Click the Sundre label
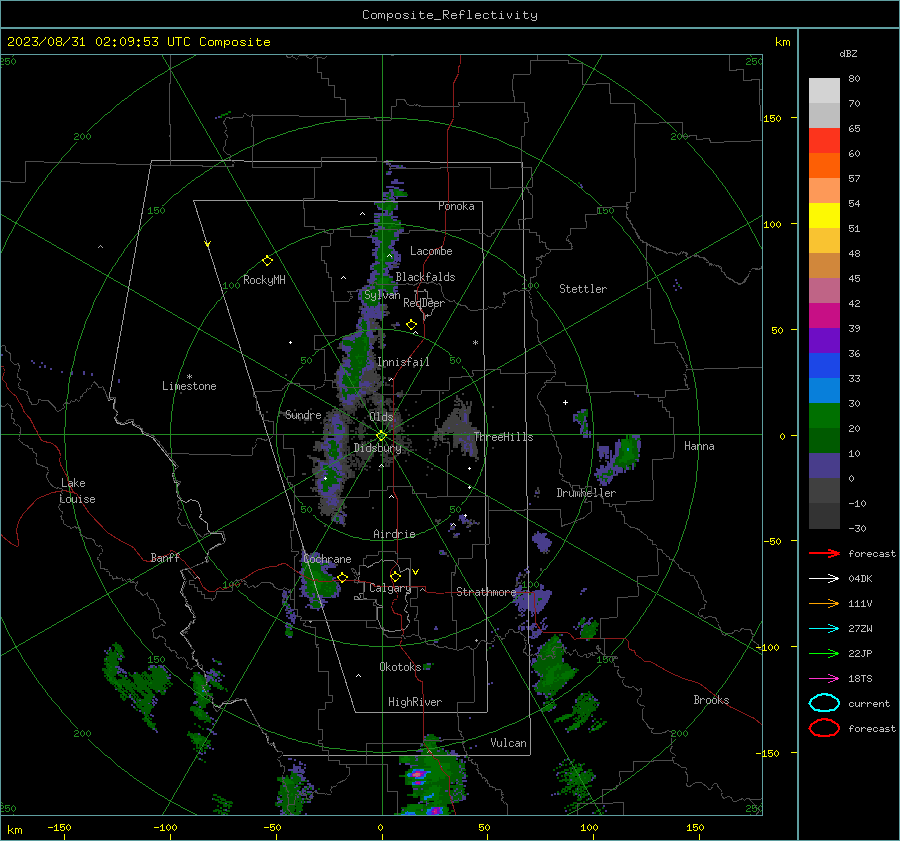Screen dimensions: 900x841 [x=303, y=415]
